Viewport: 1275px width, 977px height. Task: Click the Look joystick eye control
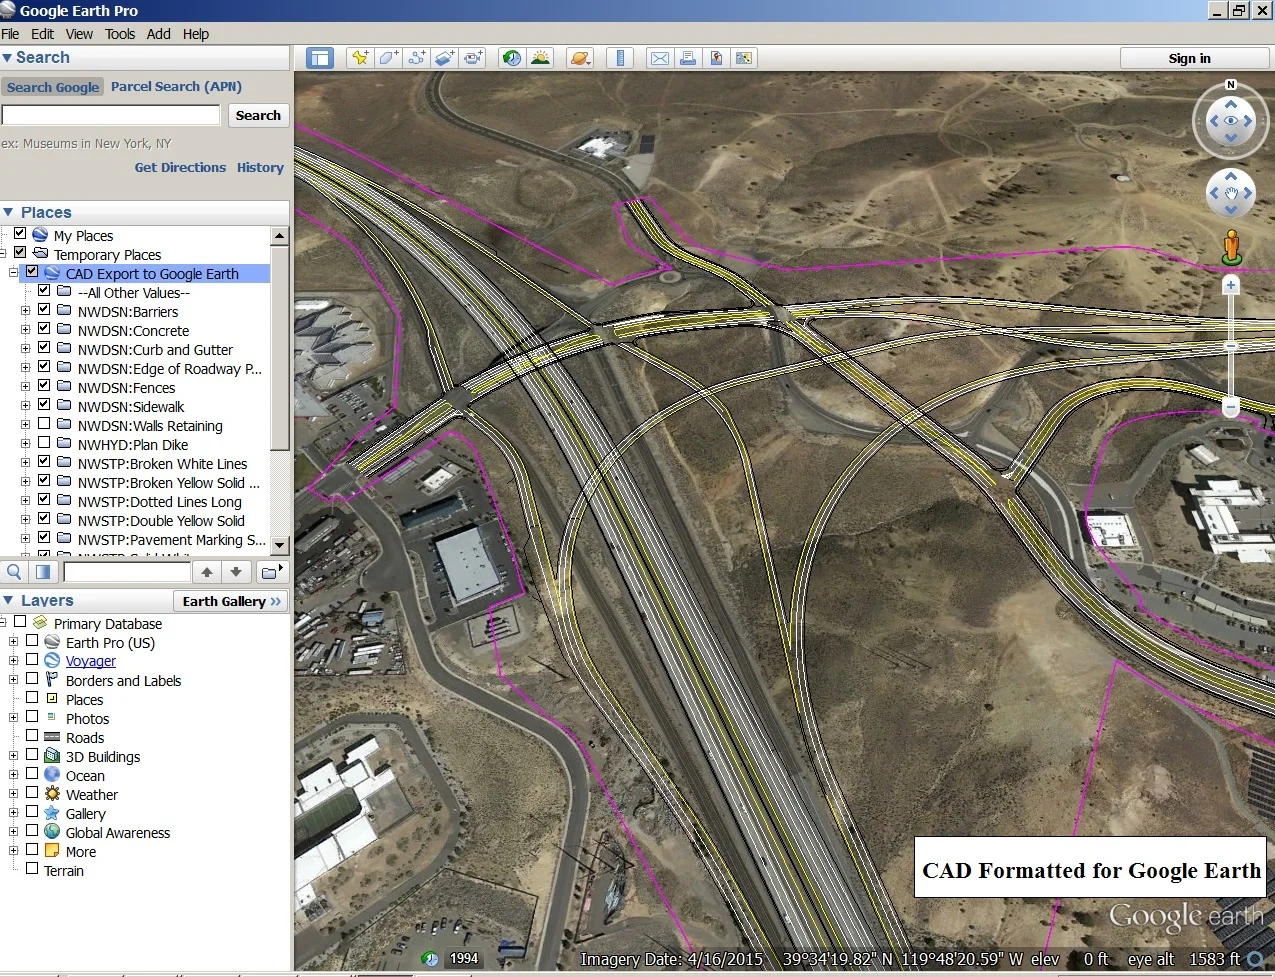[1231, 121]
